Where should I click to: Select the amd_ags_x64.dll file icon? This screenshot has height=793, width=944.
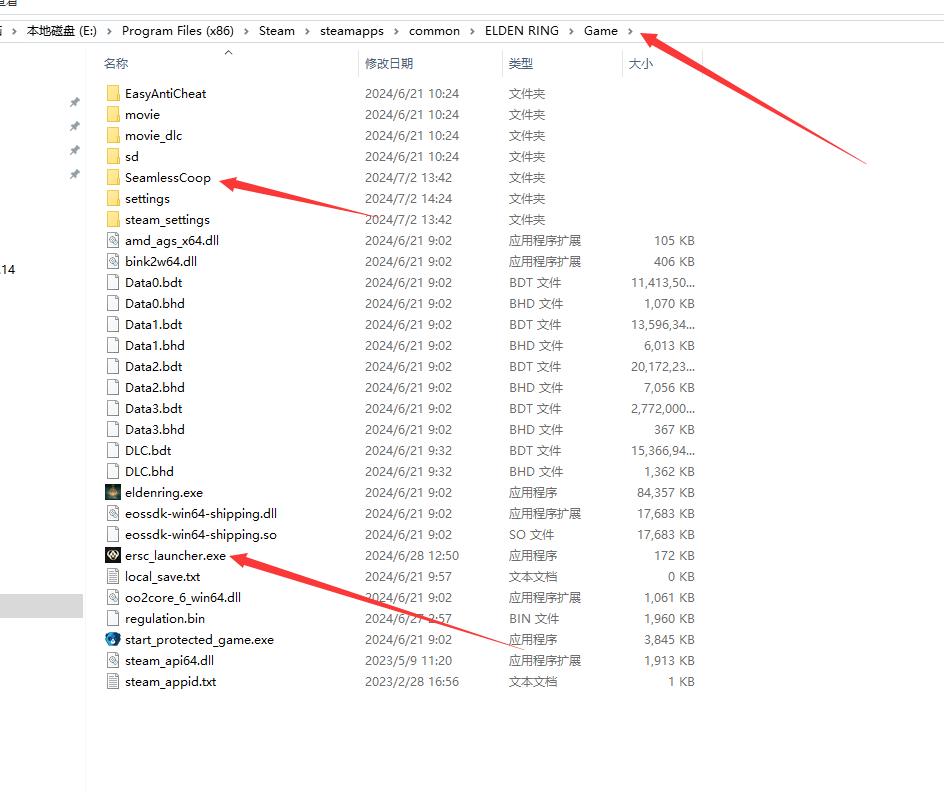point(113,241)
